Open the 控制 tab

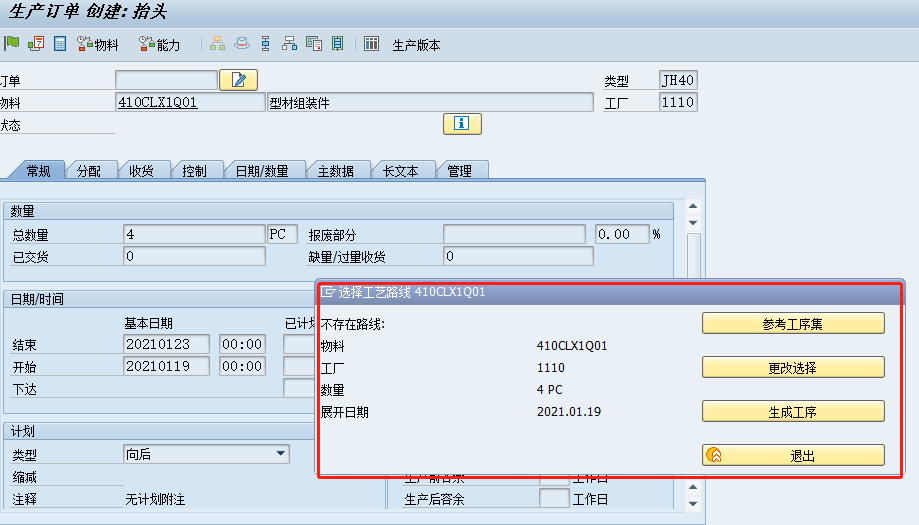point(194,171)
